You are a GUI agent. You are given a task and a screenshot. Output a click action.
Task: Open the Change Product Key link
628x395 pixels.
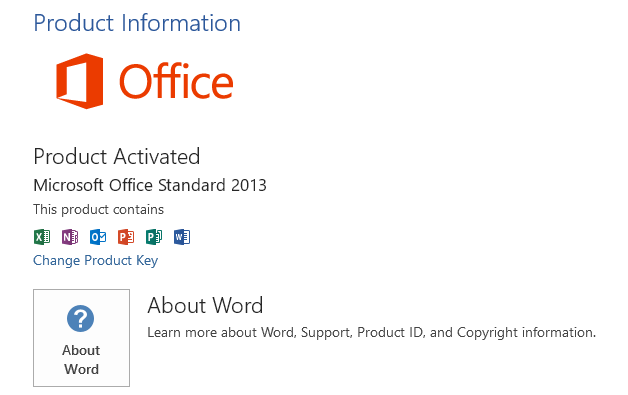(95, 260)
